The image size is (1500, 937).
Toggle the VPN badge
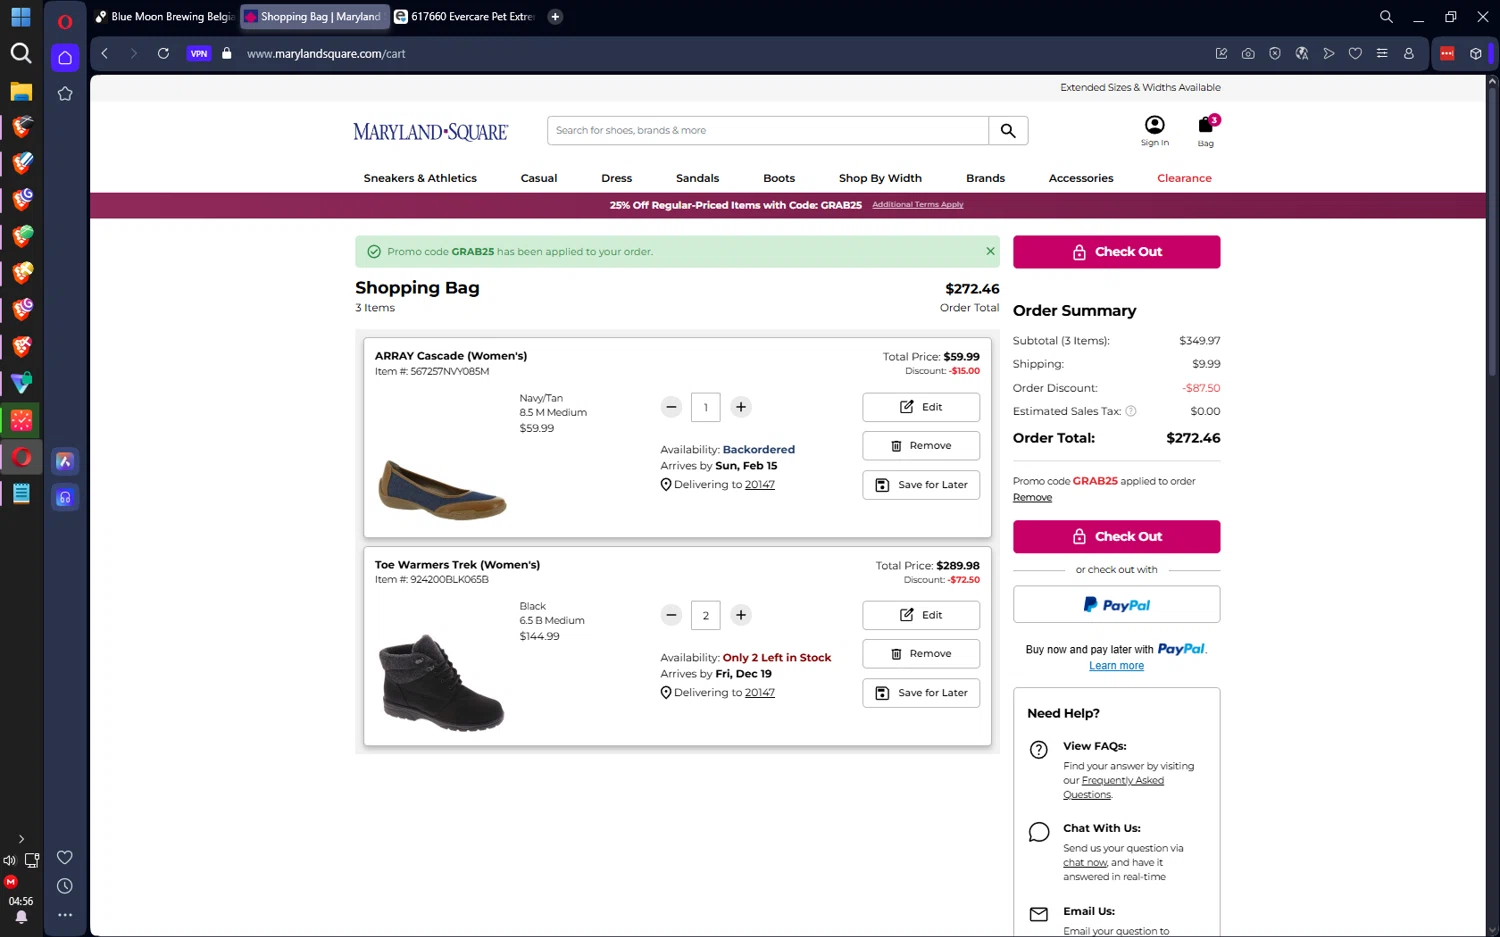(x=199, y=54)
